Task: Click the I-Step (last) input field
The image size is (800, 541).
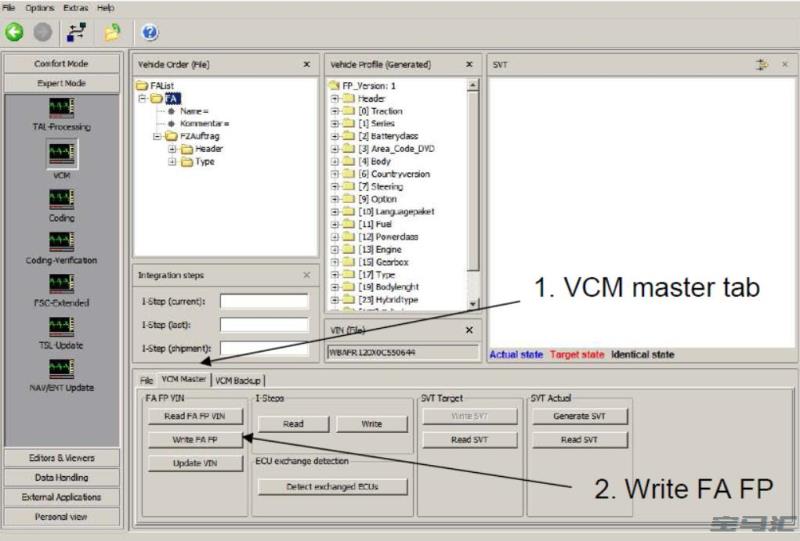Action: coord(264,325)
